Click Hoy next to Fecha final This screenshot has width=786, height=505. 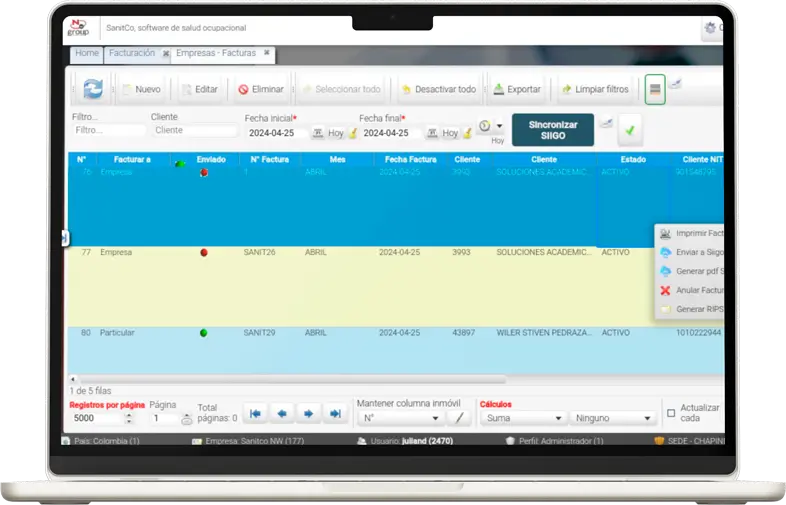tap(450, 133)
